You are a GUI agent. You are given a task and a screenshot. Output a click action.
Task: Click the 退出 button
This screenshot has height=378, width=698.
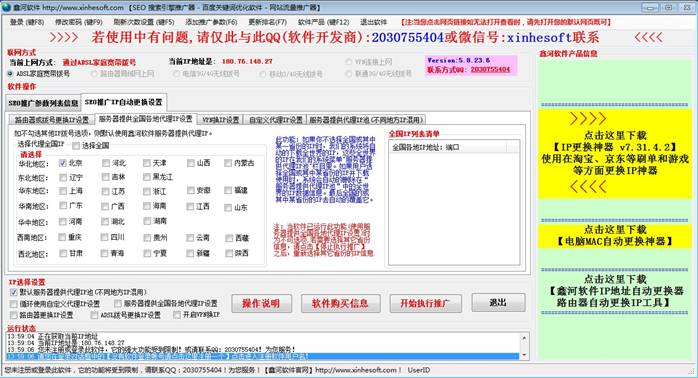(x=498, y=303)
